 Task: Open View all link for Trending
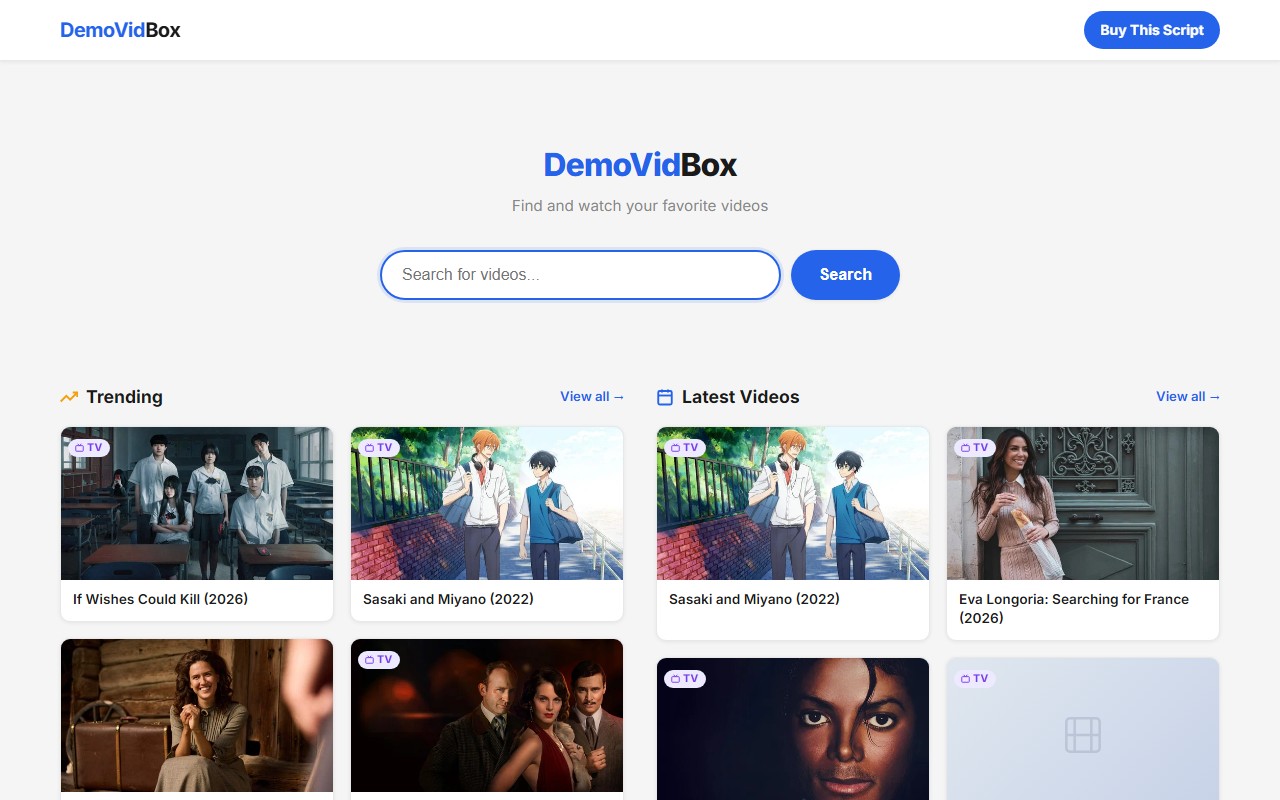pyautogui.click(x=592, y=396)
